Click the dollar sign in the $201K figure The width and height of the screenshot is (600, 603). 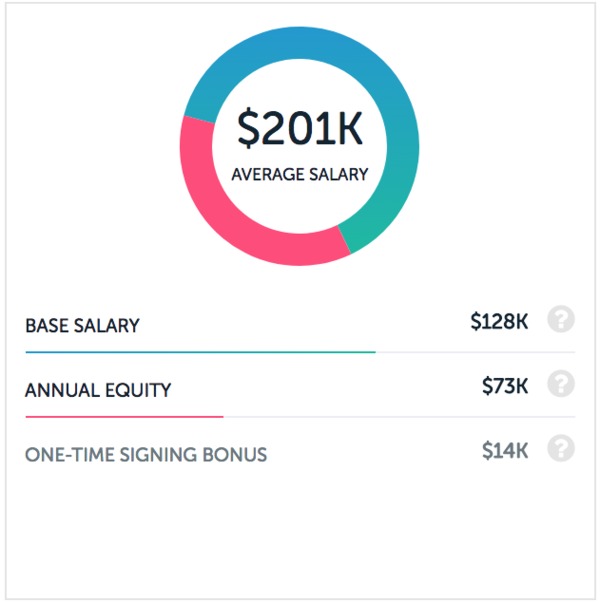(248, 129)
